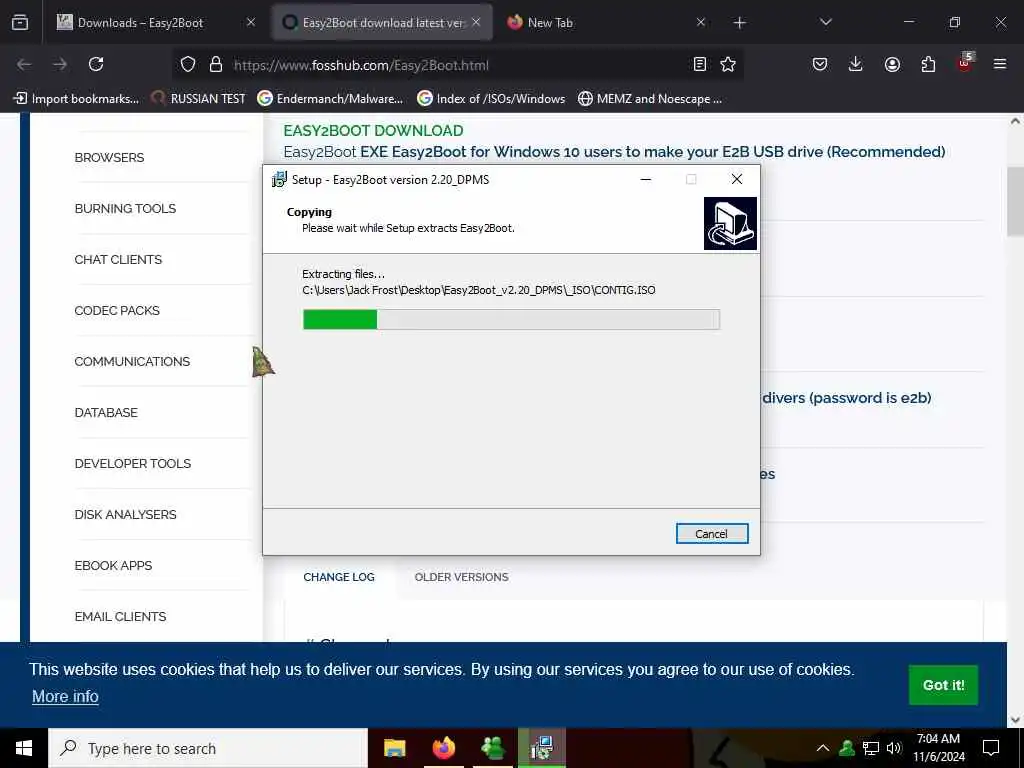Minimize the Easy2Boot Setup window
The image size is (1024, 768).
click(x=646, y=179)
